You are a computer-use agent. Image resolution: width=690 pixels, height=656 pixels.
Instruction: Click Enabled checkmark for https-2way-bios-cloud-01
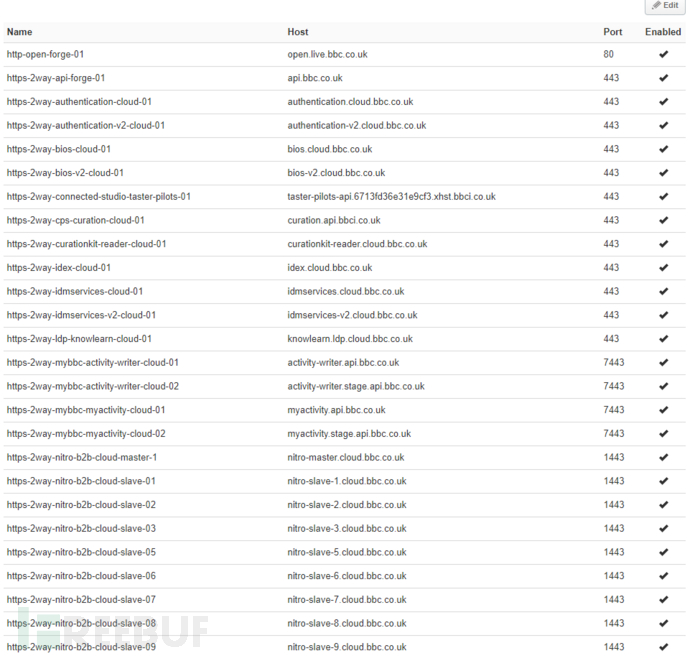[x=664, y=149]
